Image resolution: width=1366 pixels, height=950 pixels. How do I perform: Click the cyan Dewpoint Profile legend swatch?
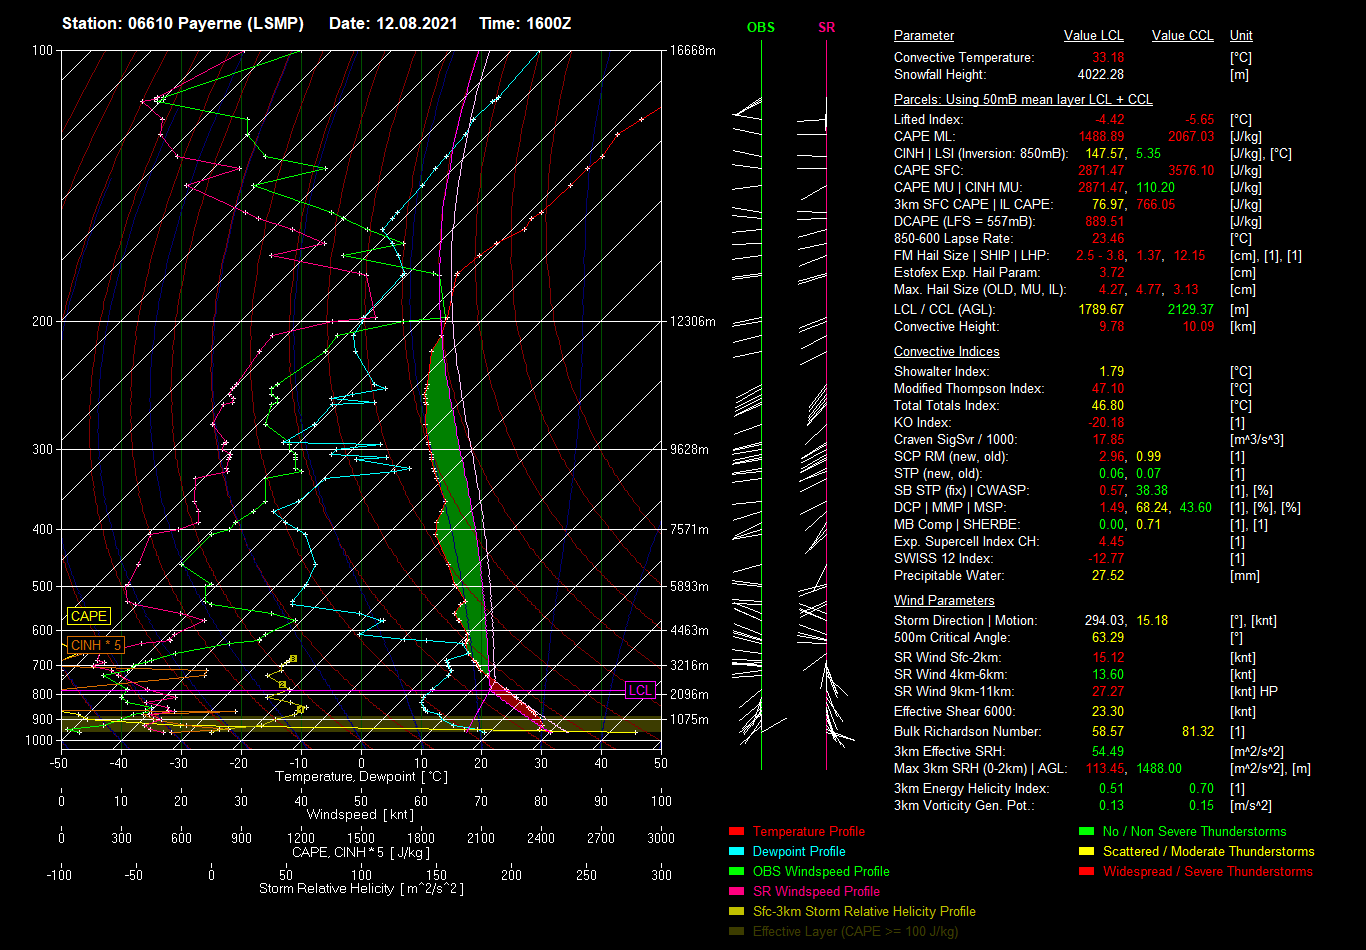[x=737, y=852]
